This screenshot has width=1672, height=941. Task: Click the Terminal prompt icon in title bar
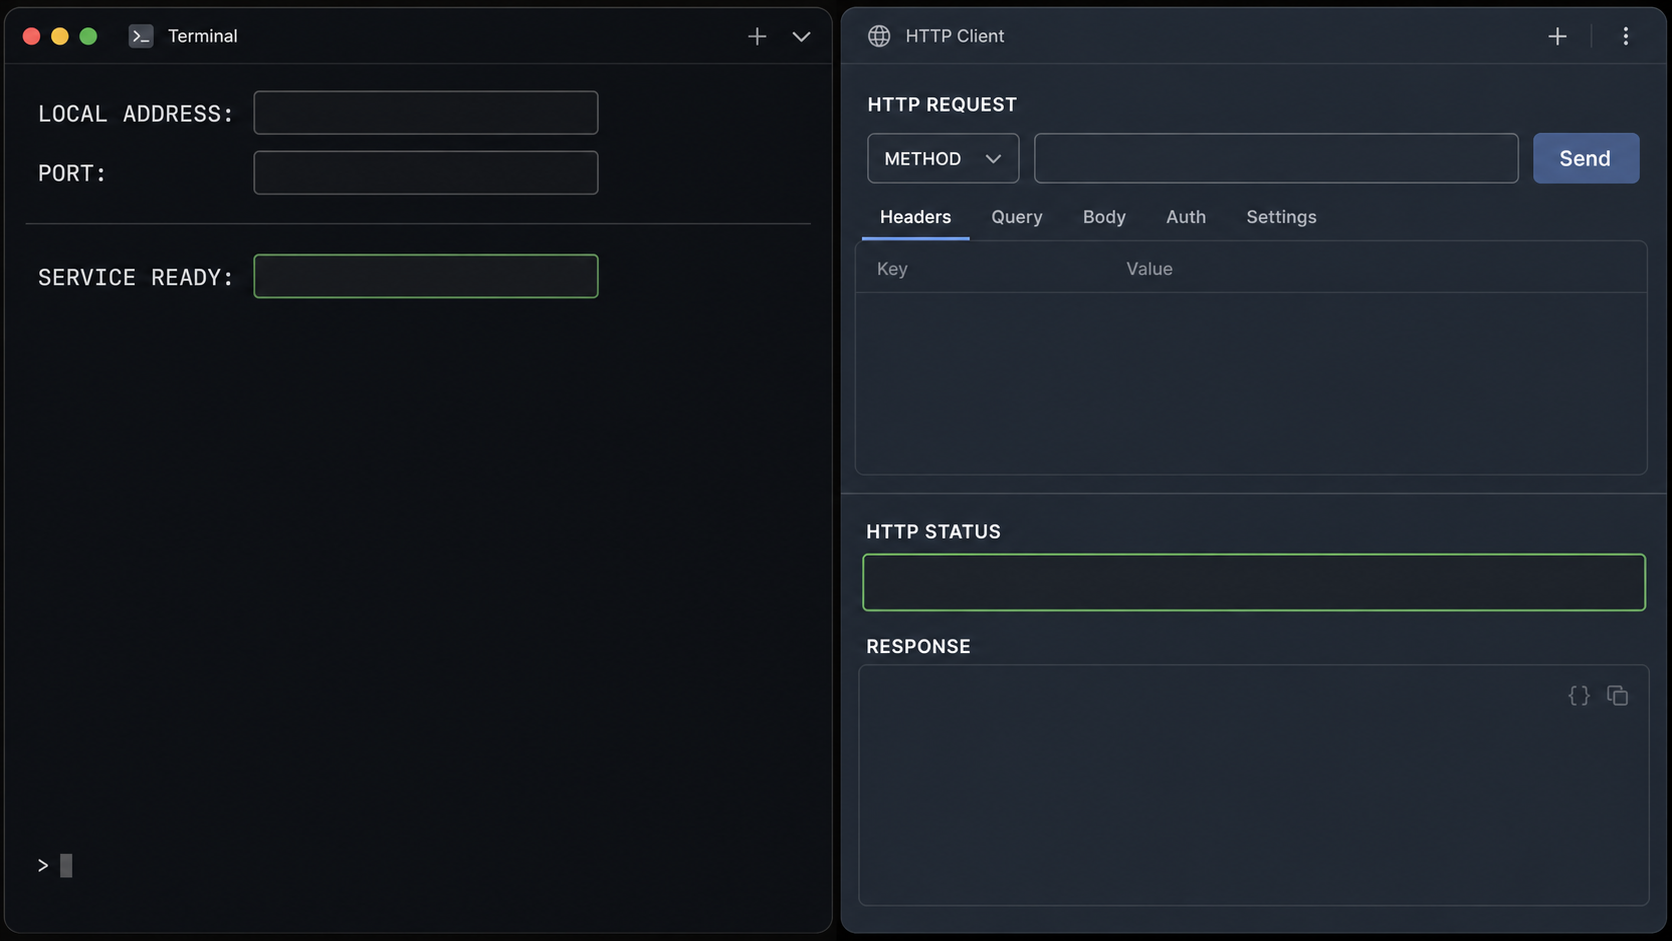coord(141,36)
